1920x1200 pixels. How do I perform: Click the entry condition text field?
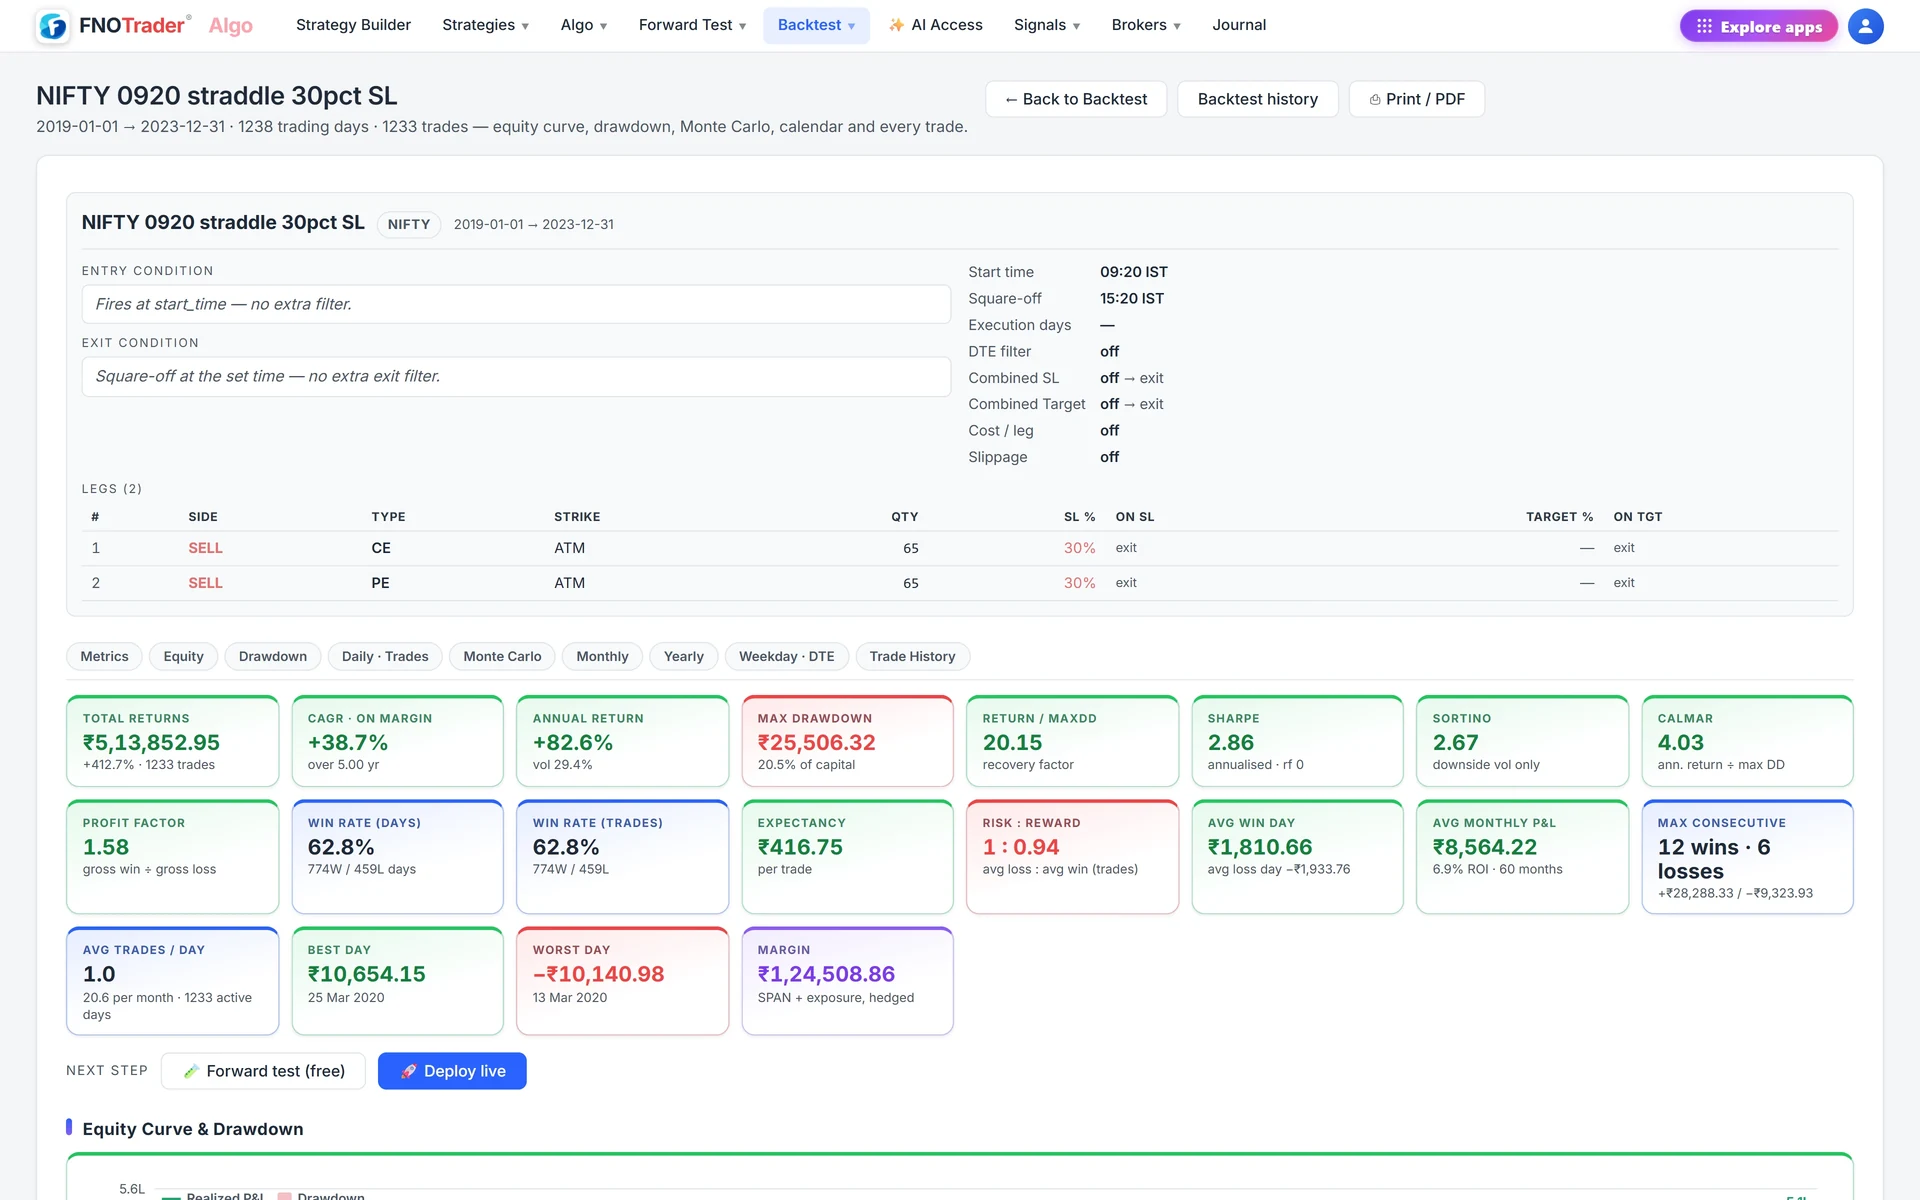tap(516, 304)
